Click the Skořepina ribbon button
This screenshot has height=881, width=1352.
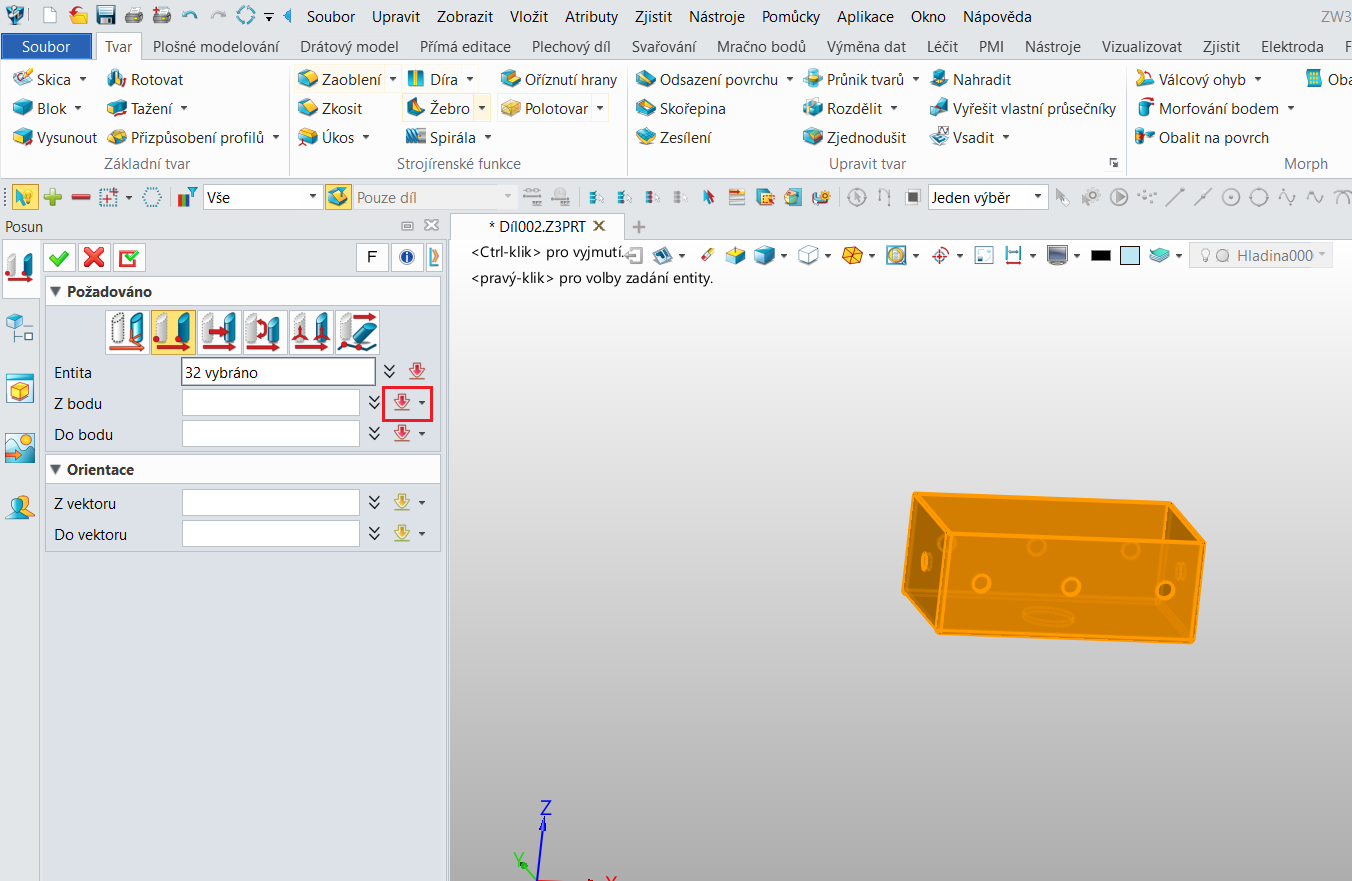click(680, 108)
